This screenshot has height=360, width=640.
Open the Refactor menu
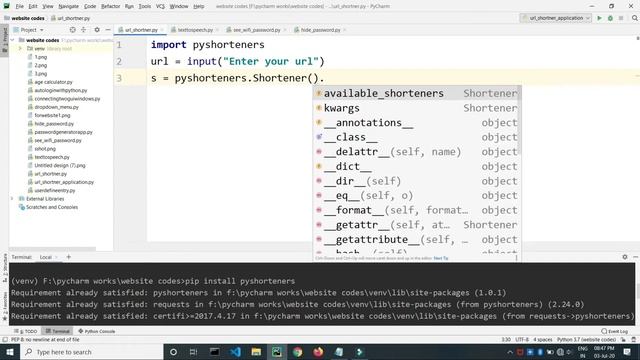point(110,6)
